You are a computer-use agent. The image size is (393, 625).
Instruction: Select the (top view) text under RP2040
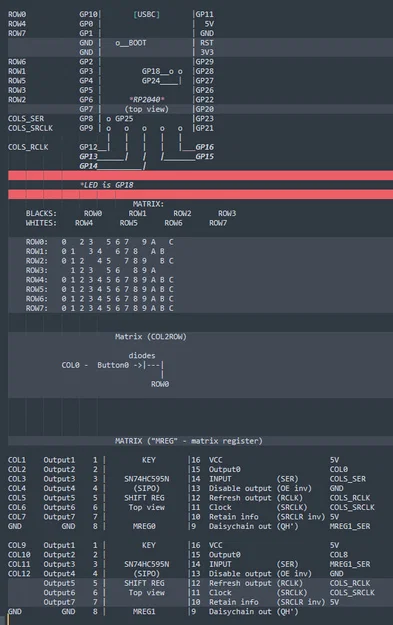[147, 109]
